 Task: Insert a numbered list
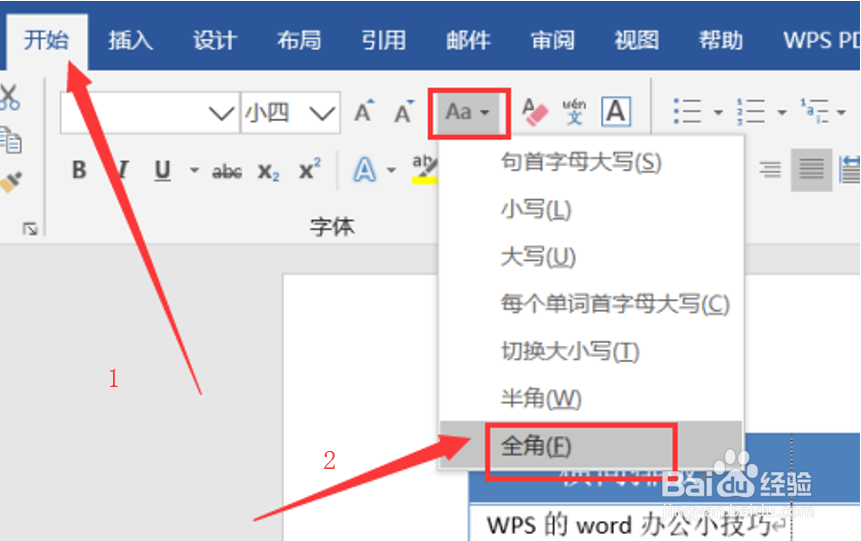pos(751,111)
